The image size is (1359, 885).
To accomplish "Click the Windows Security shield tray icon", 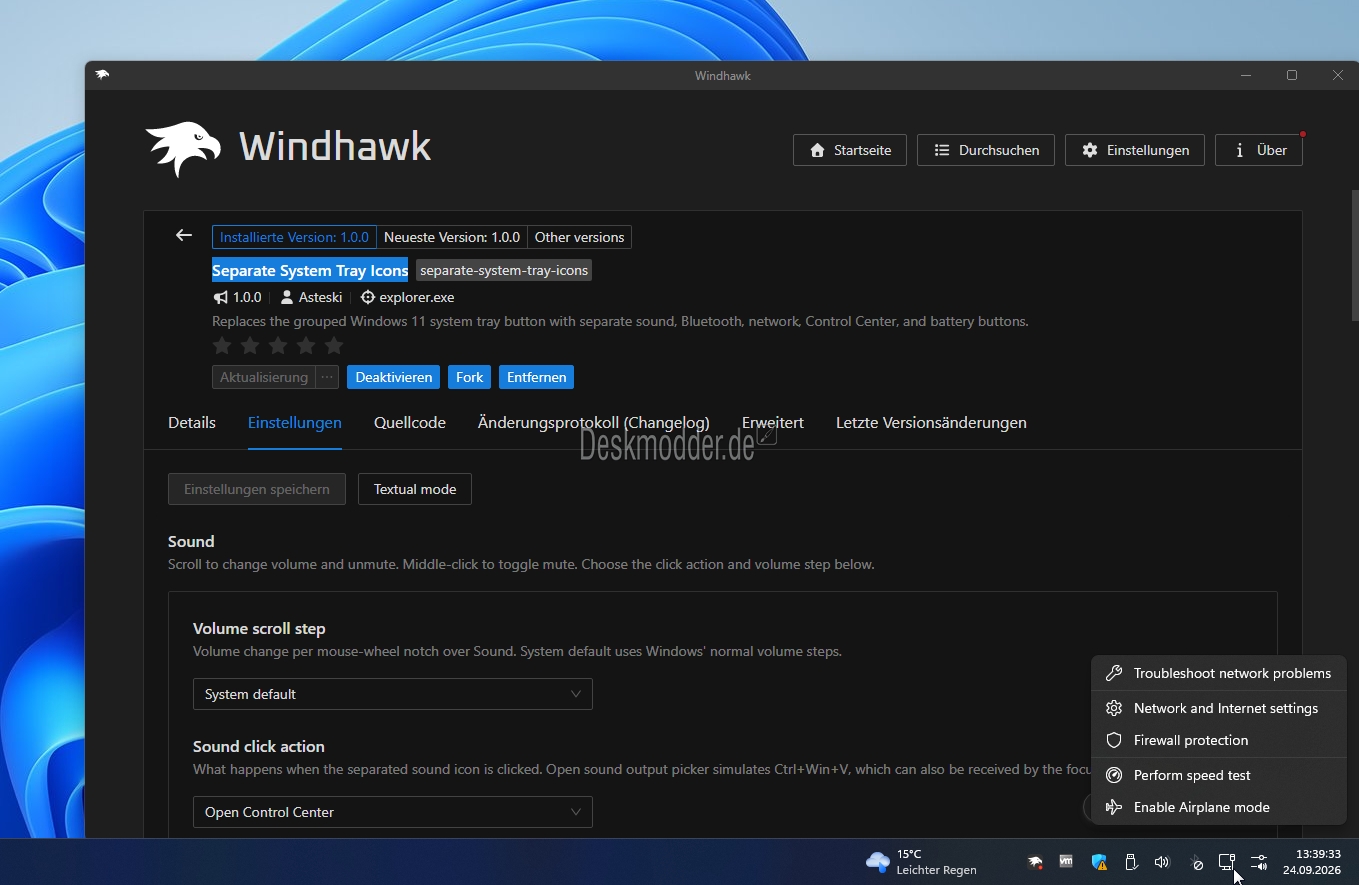I will point(1099,862).
